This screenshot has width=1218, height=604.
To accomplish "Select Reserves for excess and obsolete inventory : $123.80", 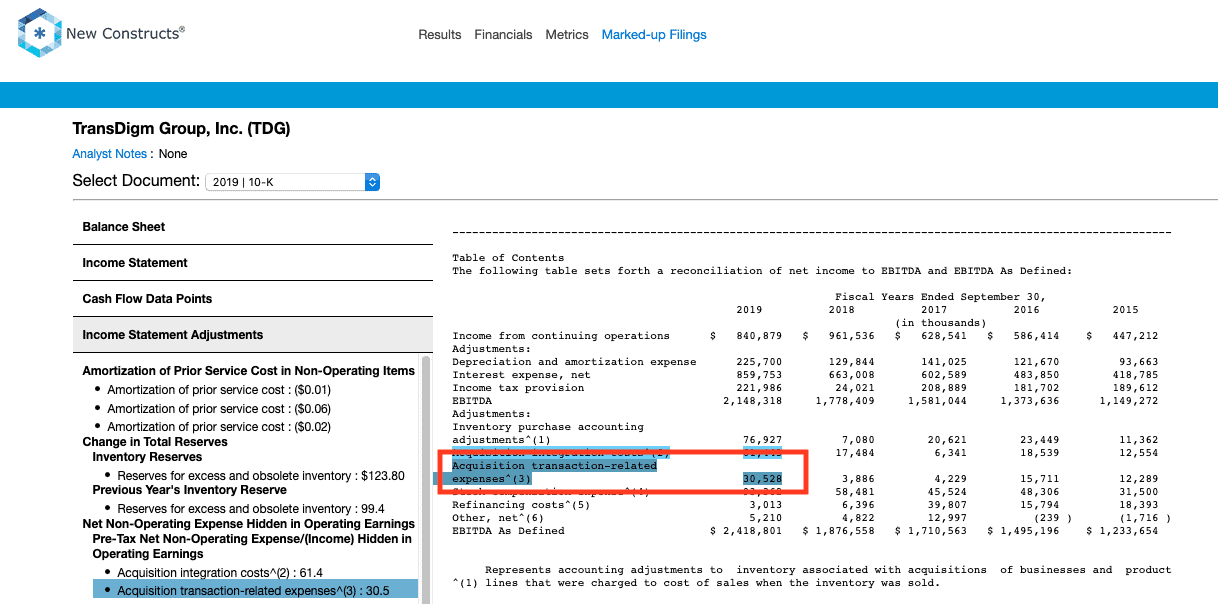I will pyautogui.click(x=261, y=476).
